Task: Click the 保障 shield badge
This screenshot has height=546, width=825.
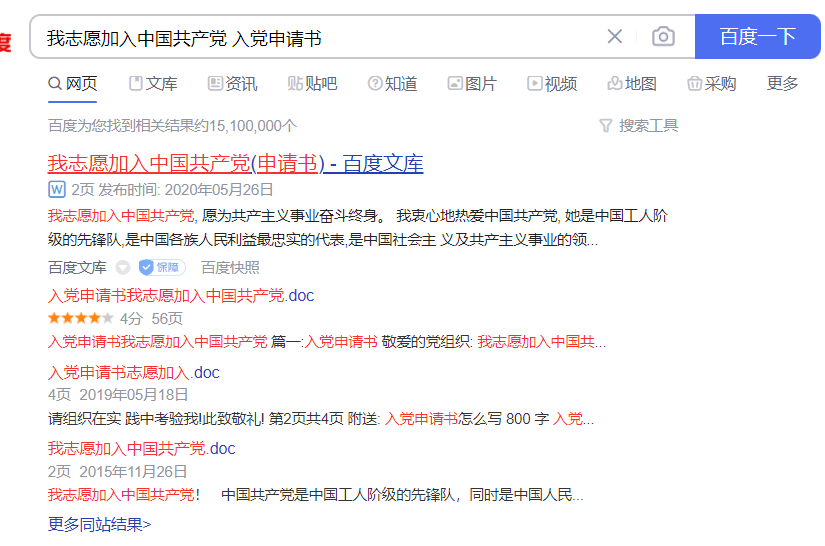Action: (162, 268)
